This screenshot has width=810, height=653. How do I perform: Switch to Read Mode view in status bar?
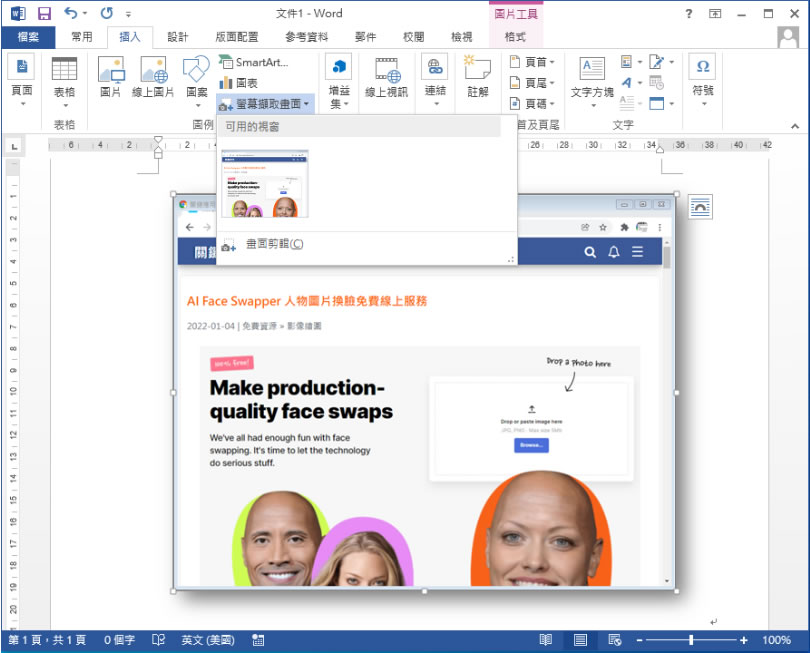point(546,640)
